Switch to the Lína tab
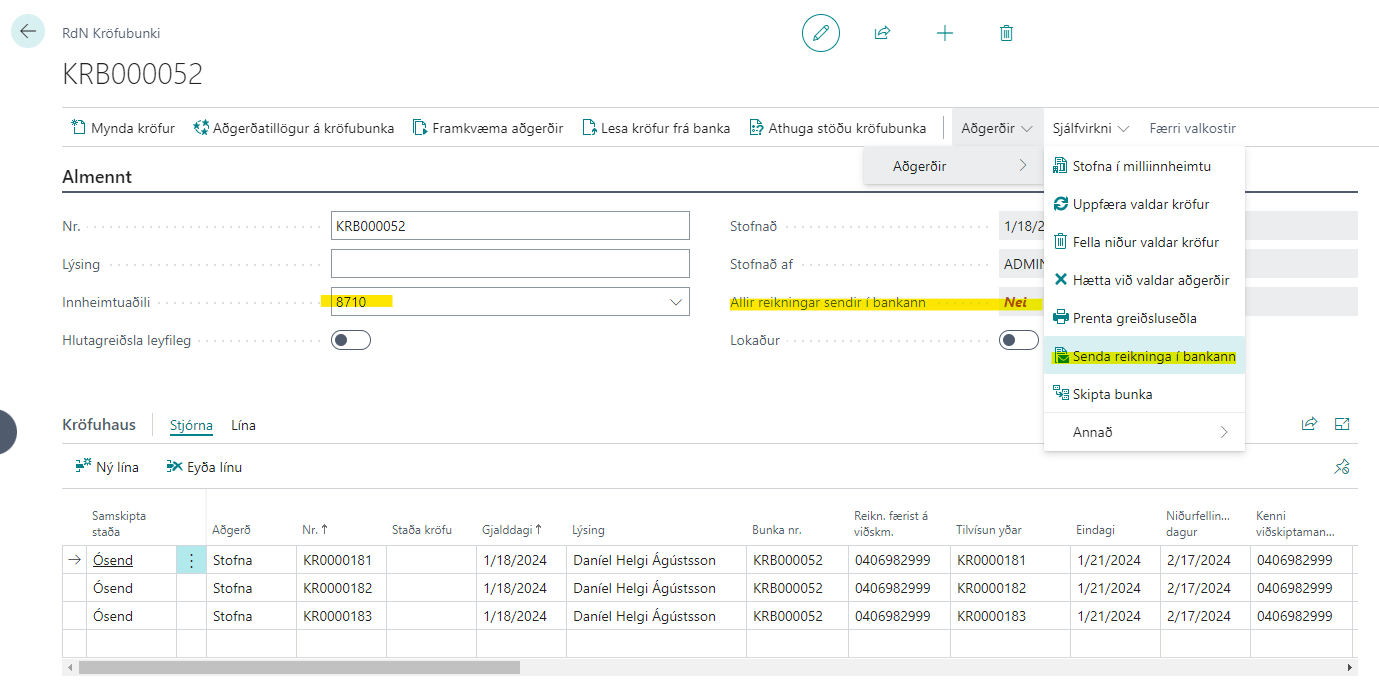The image size is (1379, 694). point(243,425)
